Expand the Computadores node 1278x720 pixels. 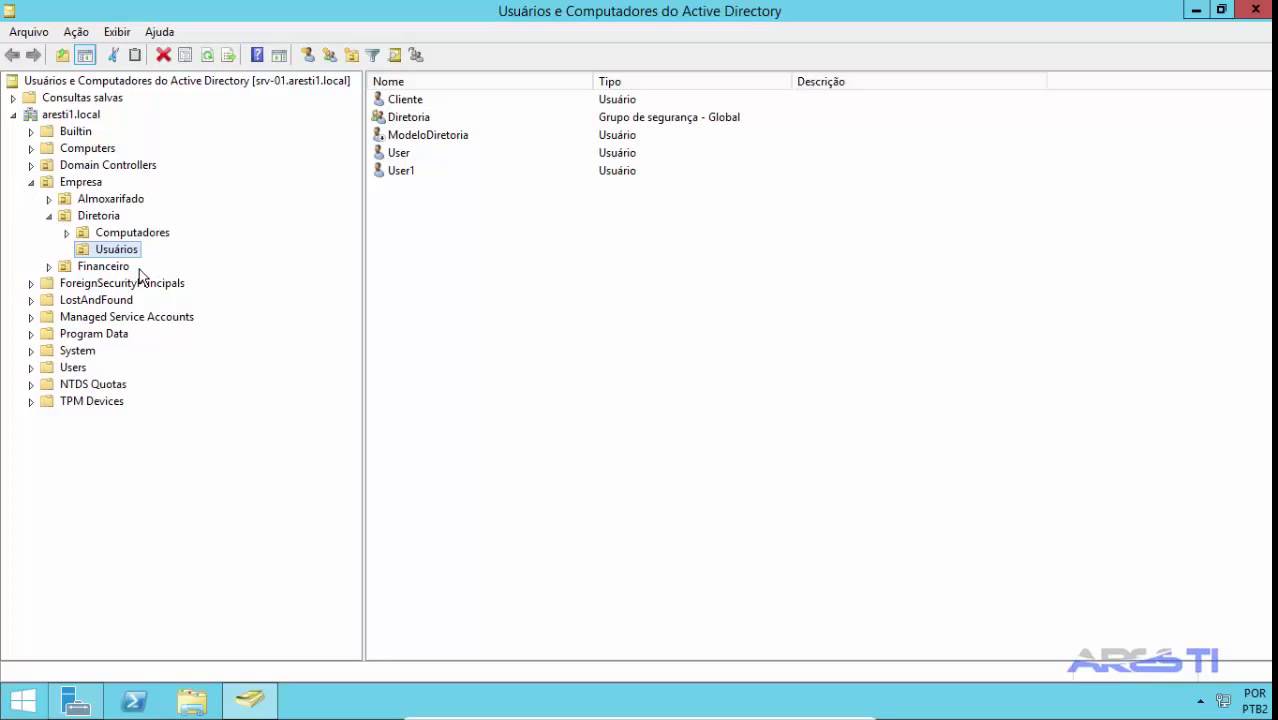[67, 233]
